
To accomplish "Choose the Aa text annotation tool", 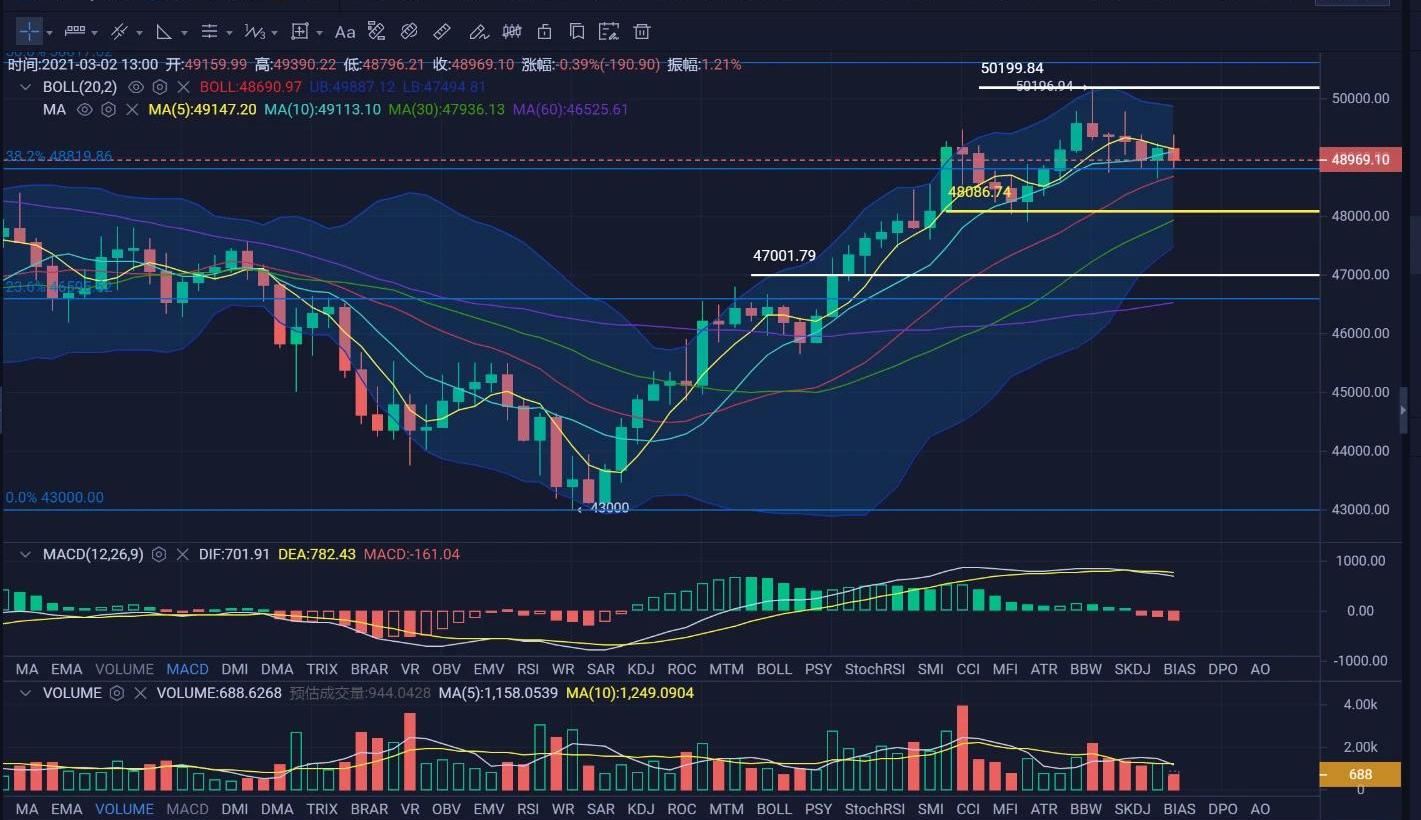I will click(345, 32).
